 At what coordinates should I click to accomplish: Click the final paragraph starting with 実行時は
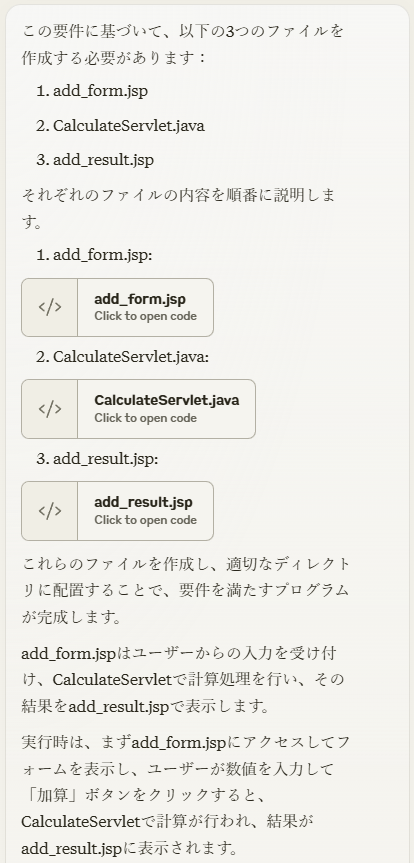pyautogui.click(x=186, y=795)
